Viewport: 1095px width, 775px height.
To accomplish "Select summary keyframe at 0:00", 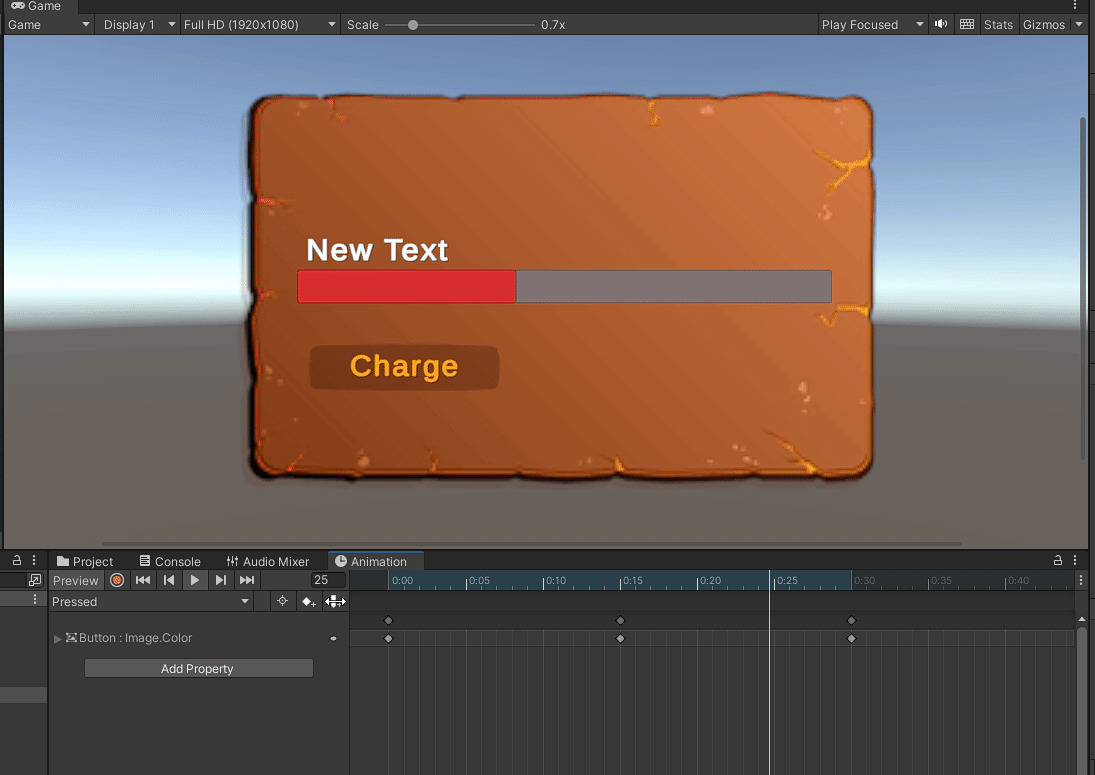I will pos(388,620).
